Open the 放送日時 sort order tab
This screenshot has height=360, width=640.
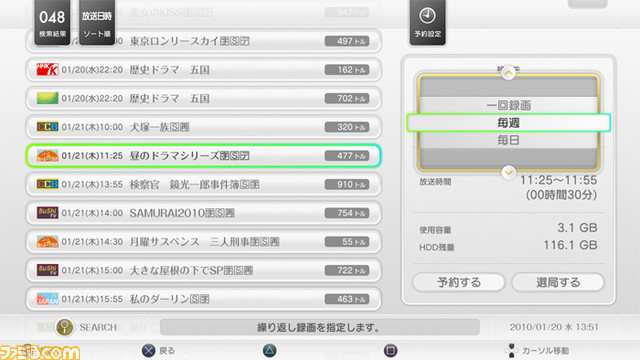97,22
